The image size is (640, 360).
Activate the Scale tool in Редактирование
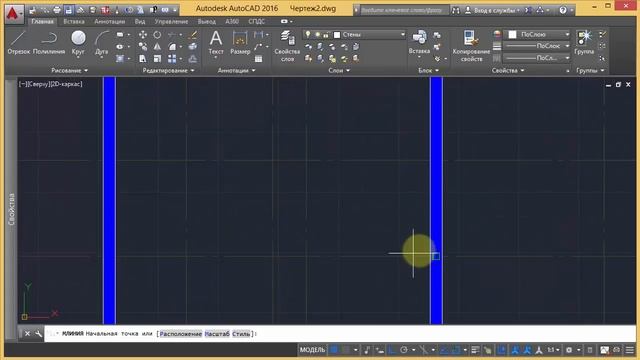click(157, 59)
